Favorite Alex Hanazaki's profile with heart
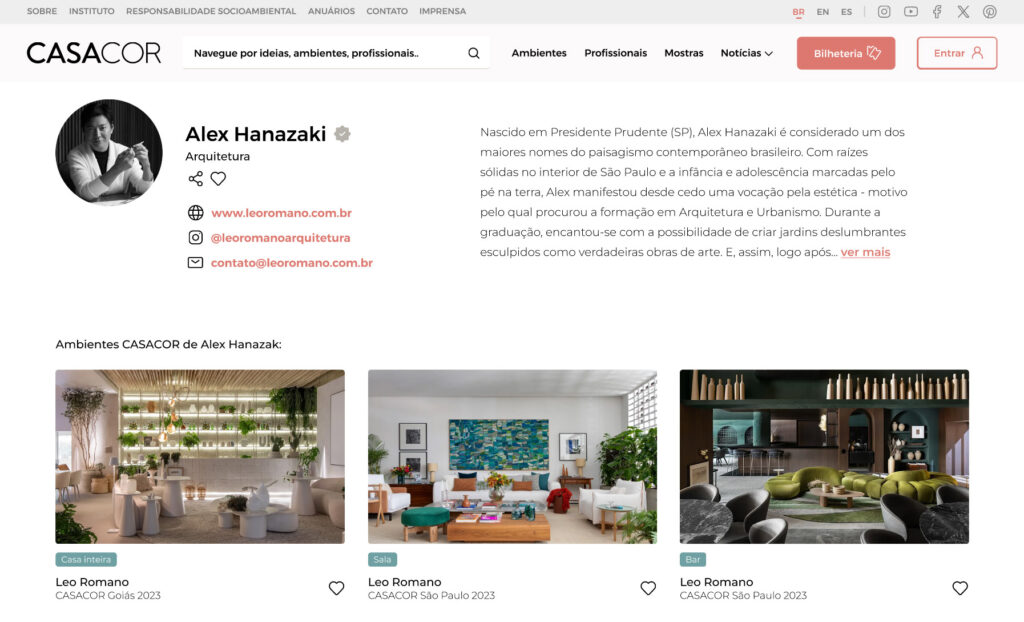This screenshot has width=1024, height=622. point(218,178)
